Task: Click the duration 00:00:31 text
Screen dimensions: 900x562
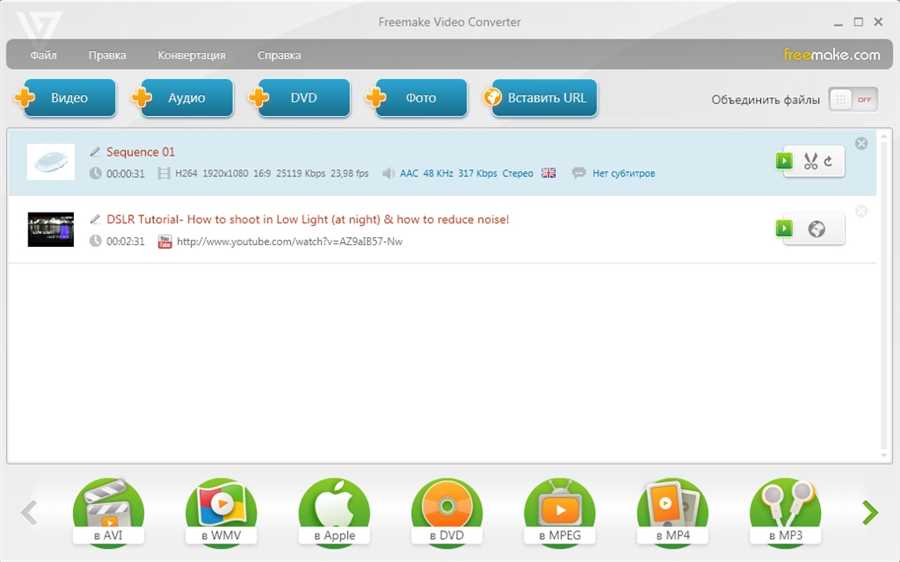Action: point(126,173)
